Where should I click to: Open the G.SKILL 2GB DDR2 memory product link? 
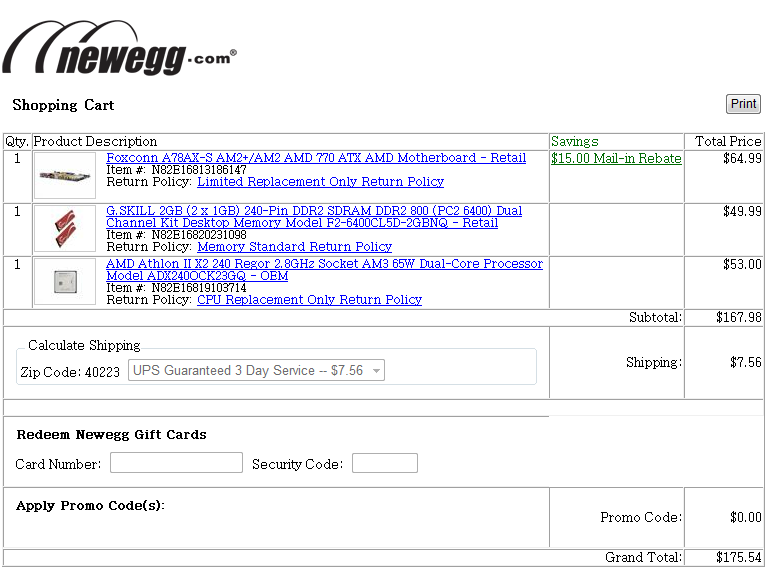pyautogui.click(x=314, y=217)
